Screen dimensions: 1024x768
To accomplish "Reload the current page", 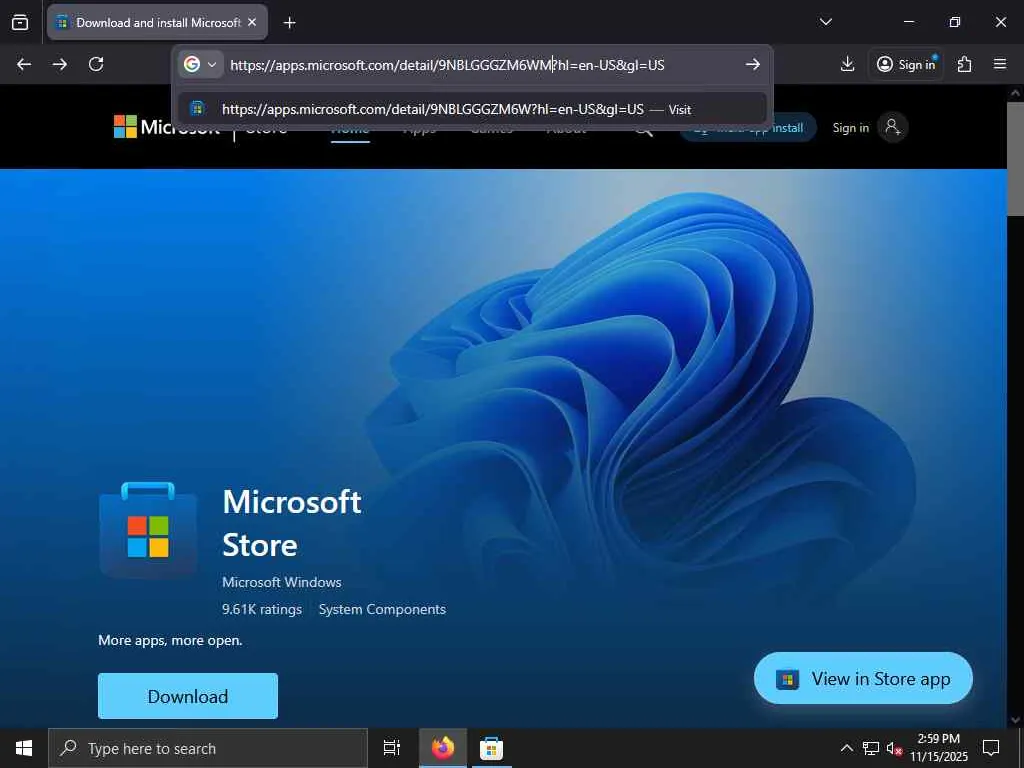I will click(96, 64).
